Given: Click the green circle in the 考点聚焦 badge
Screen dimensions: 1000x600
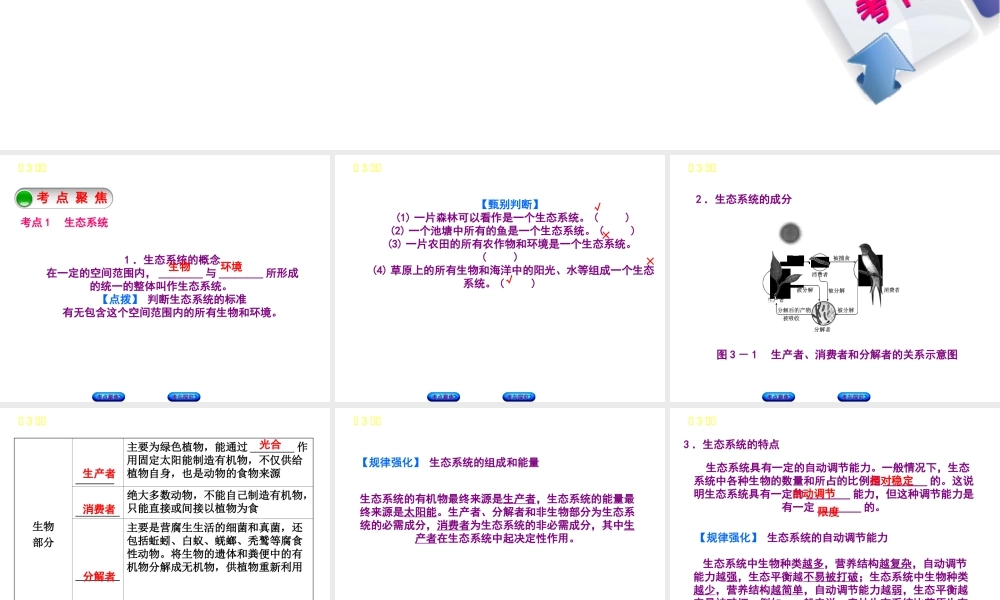Looking at the screenshot, I should [x=24, y=199].
